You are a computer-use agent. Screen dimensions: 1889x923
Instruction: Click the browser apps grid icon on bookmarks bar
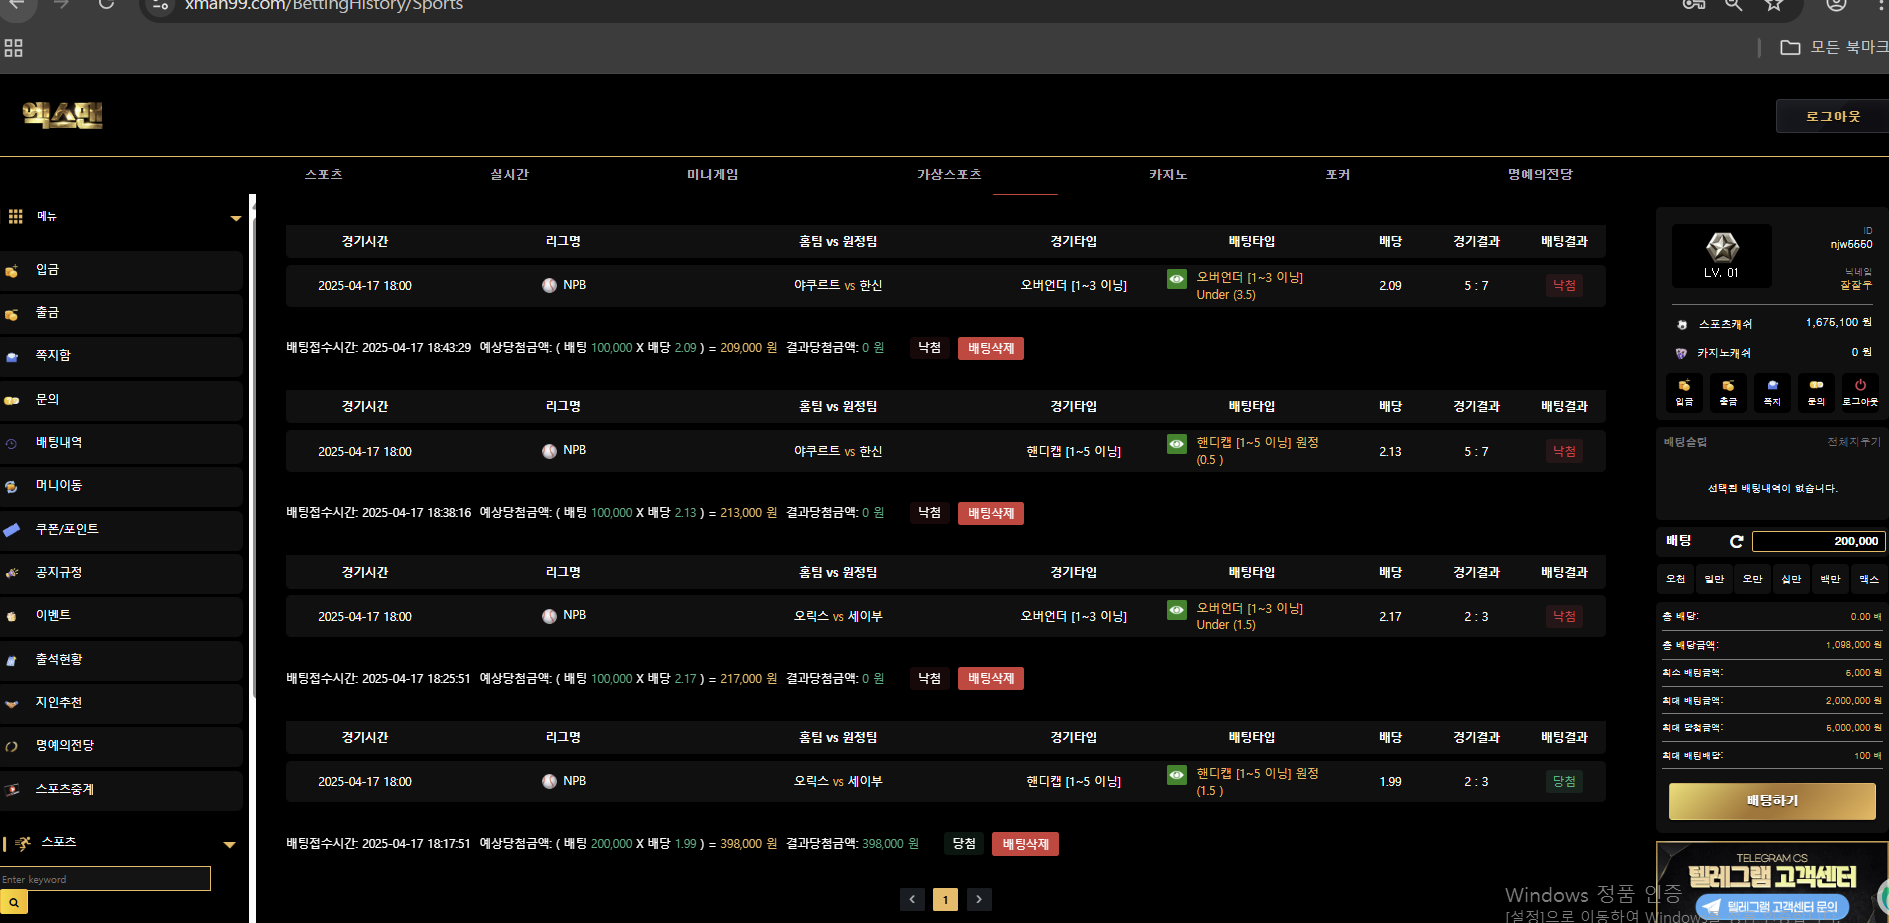(x=14, y=48)
